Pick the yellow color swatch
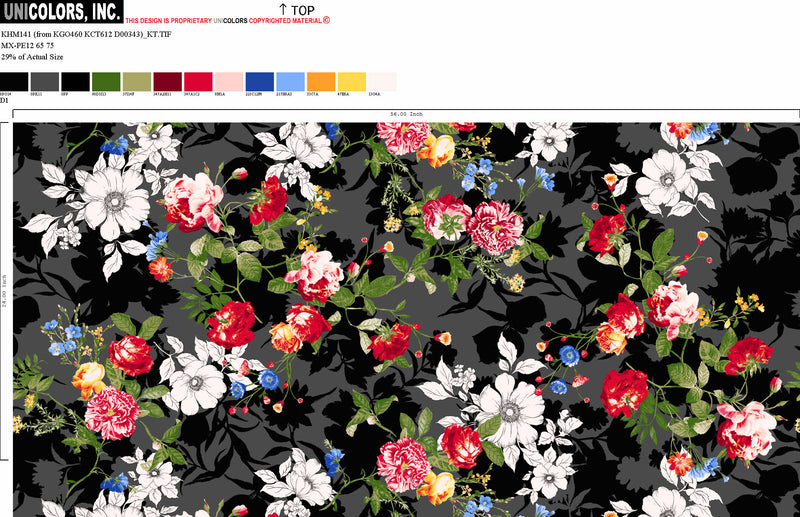 (x=352, y=82)
